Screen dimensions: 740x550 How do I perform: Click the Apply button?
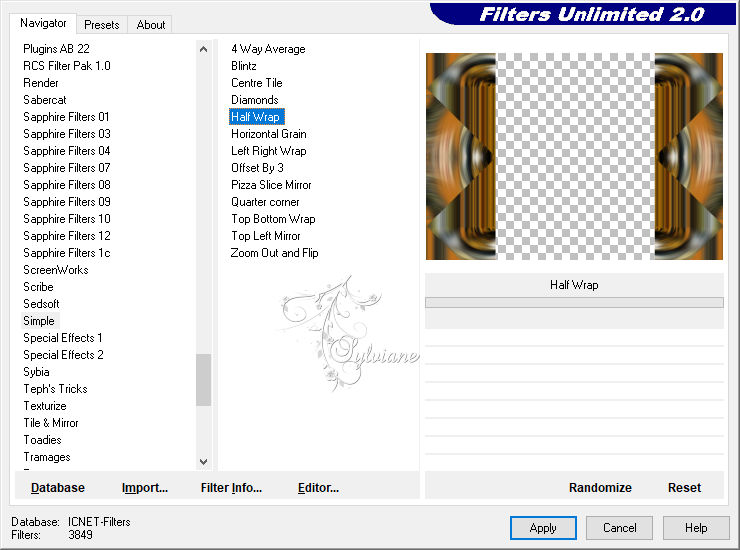click(543, 528)
